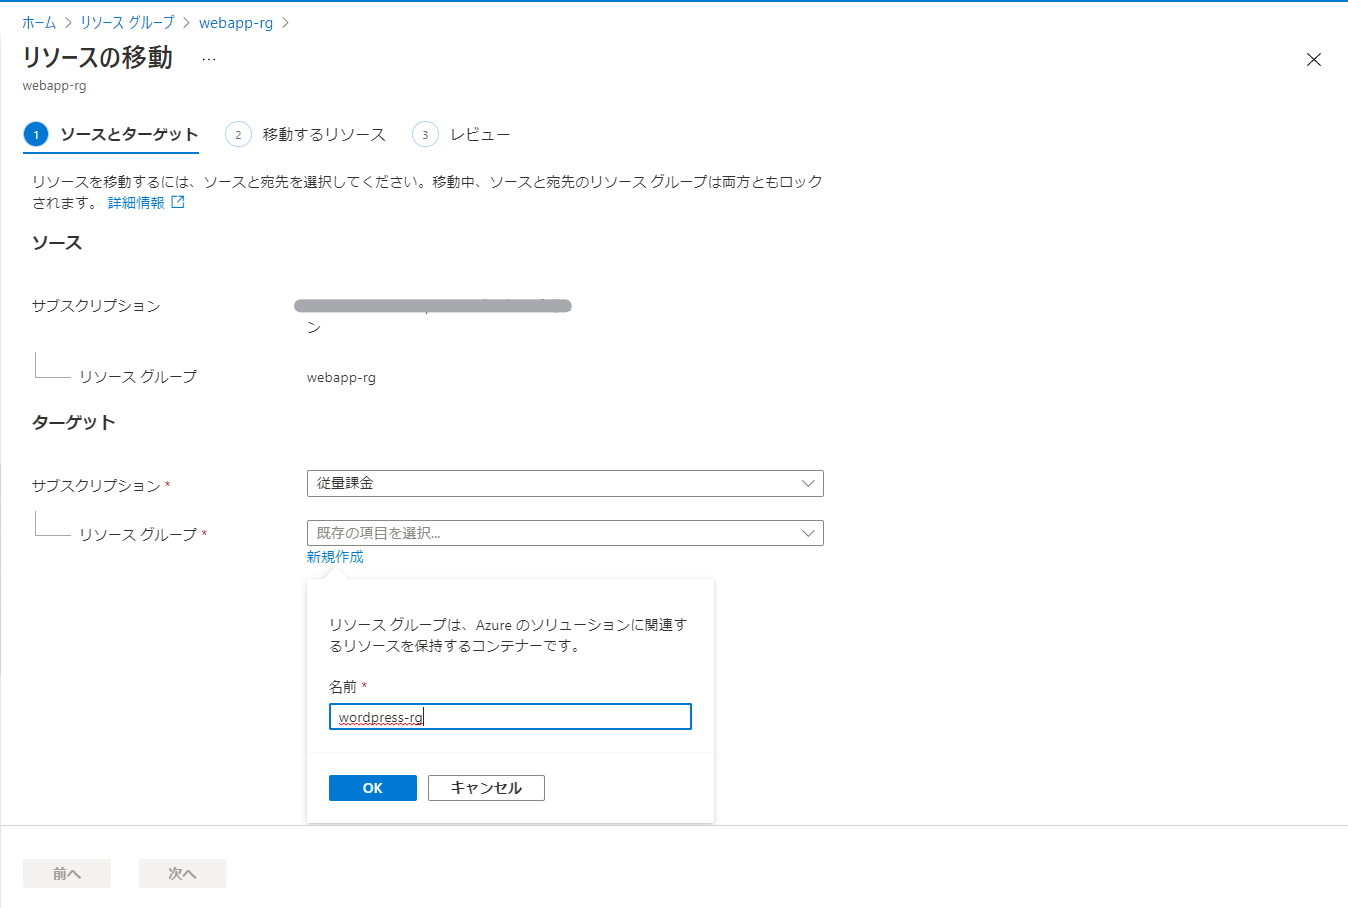The image size is (1348, 908).
Task: Click the 前へ button
Action: pos(67,873)
